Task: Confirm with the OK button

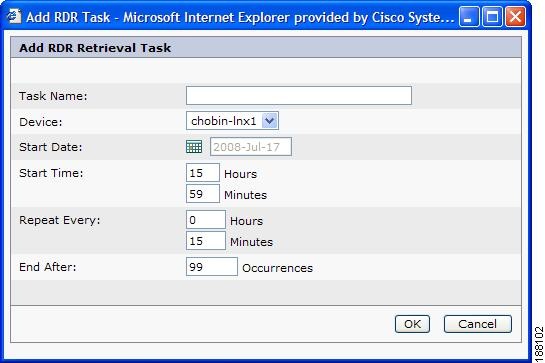Action: coord(412,324)
